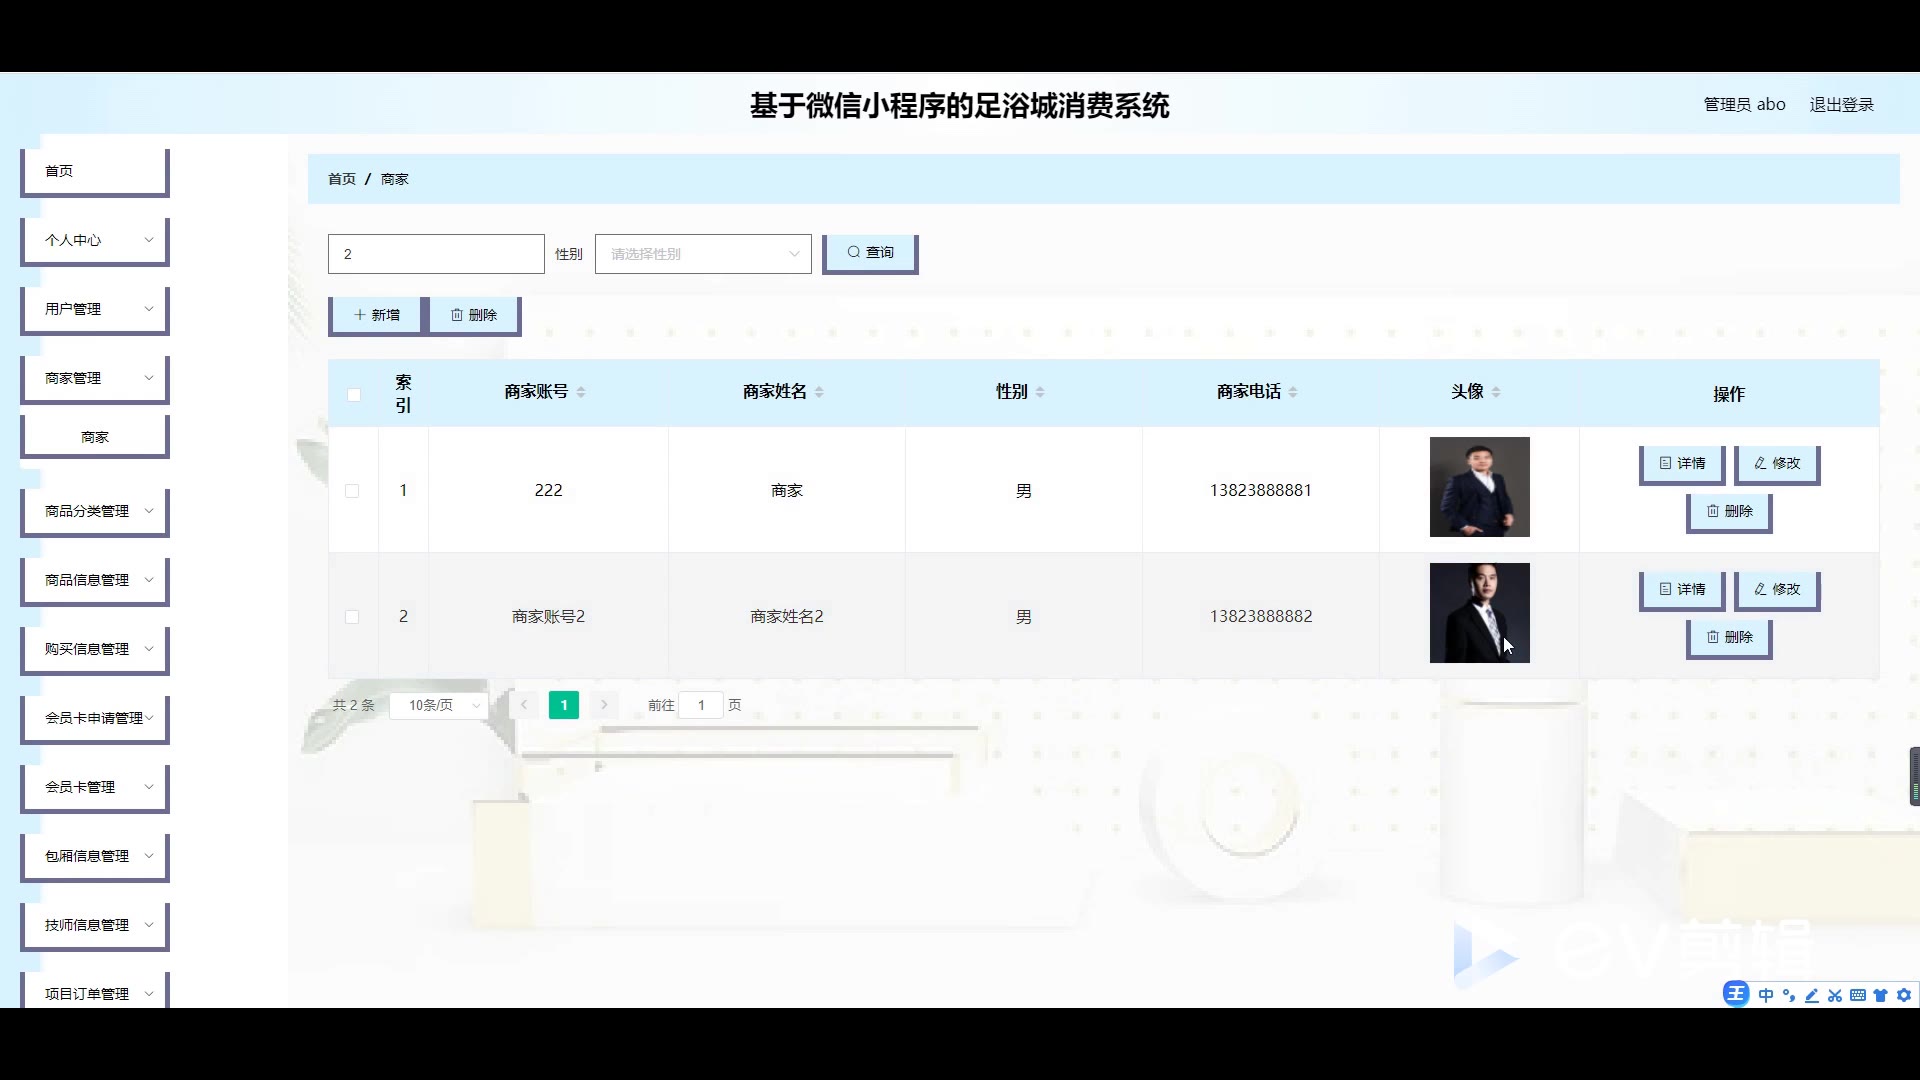
Task: Click scissors icon in IME toolbar
Action: tap(1835, 995)
